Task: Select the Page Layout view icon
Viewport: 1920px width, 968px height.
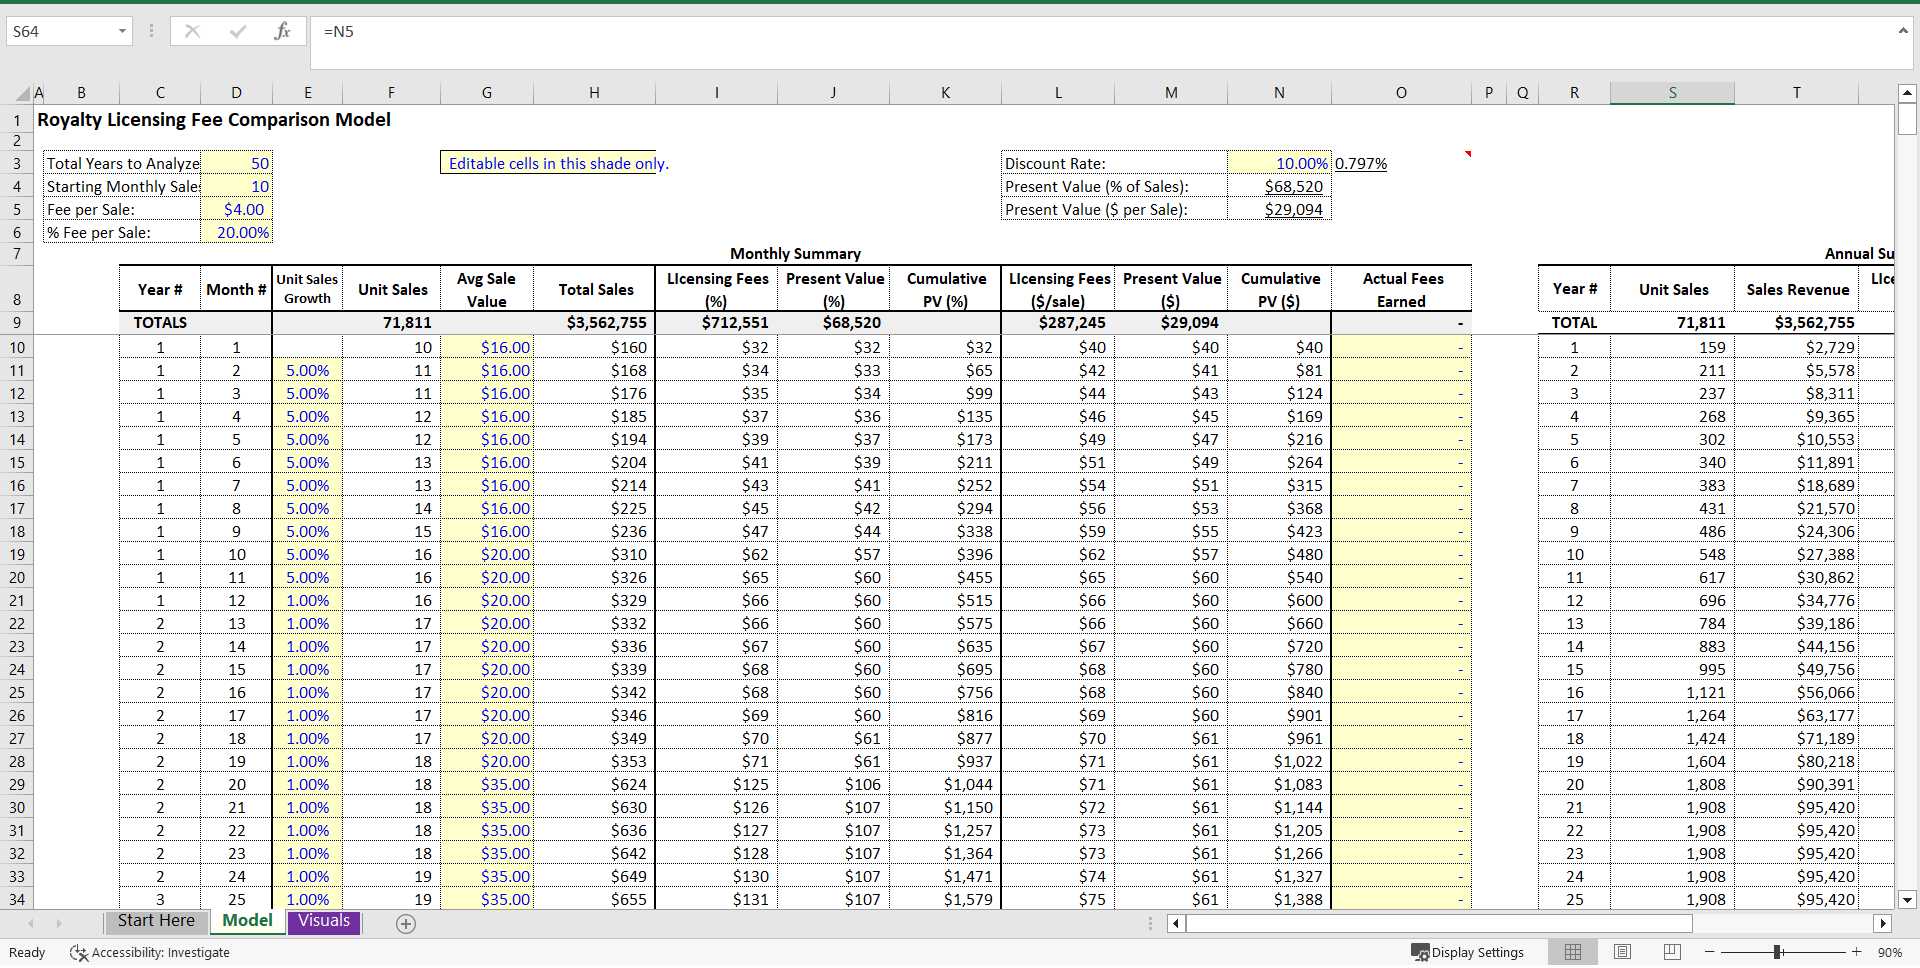Action: 1622,952
